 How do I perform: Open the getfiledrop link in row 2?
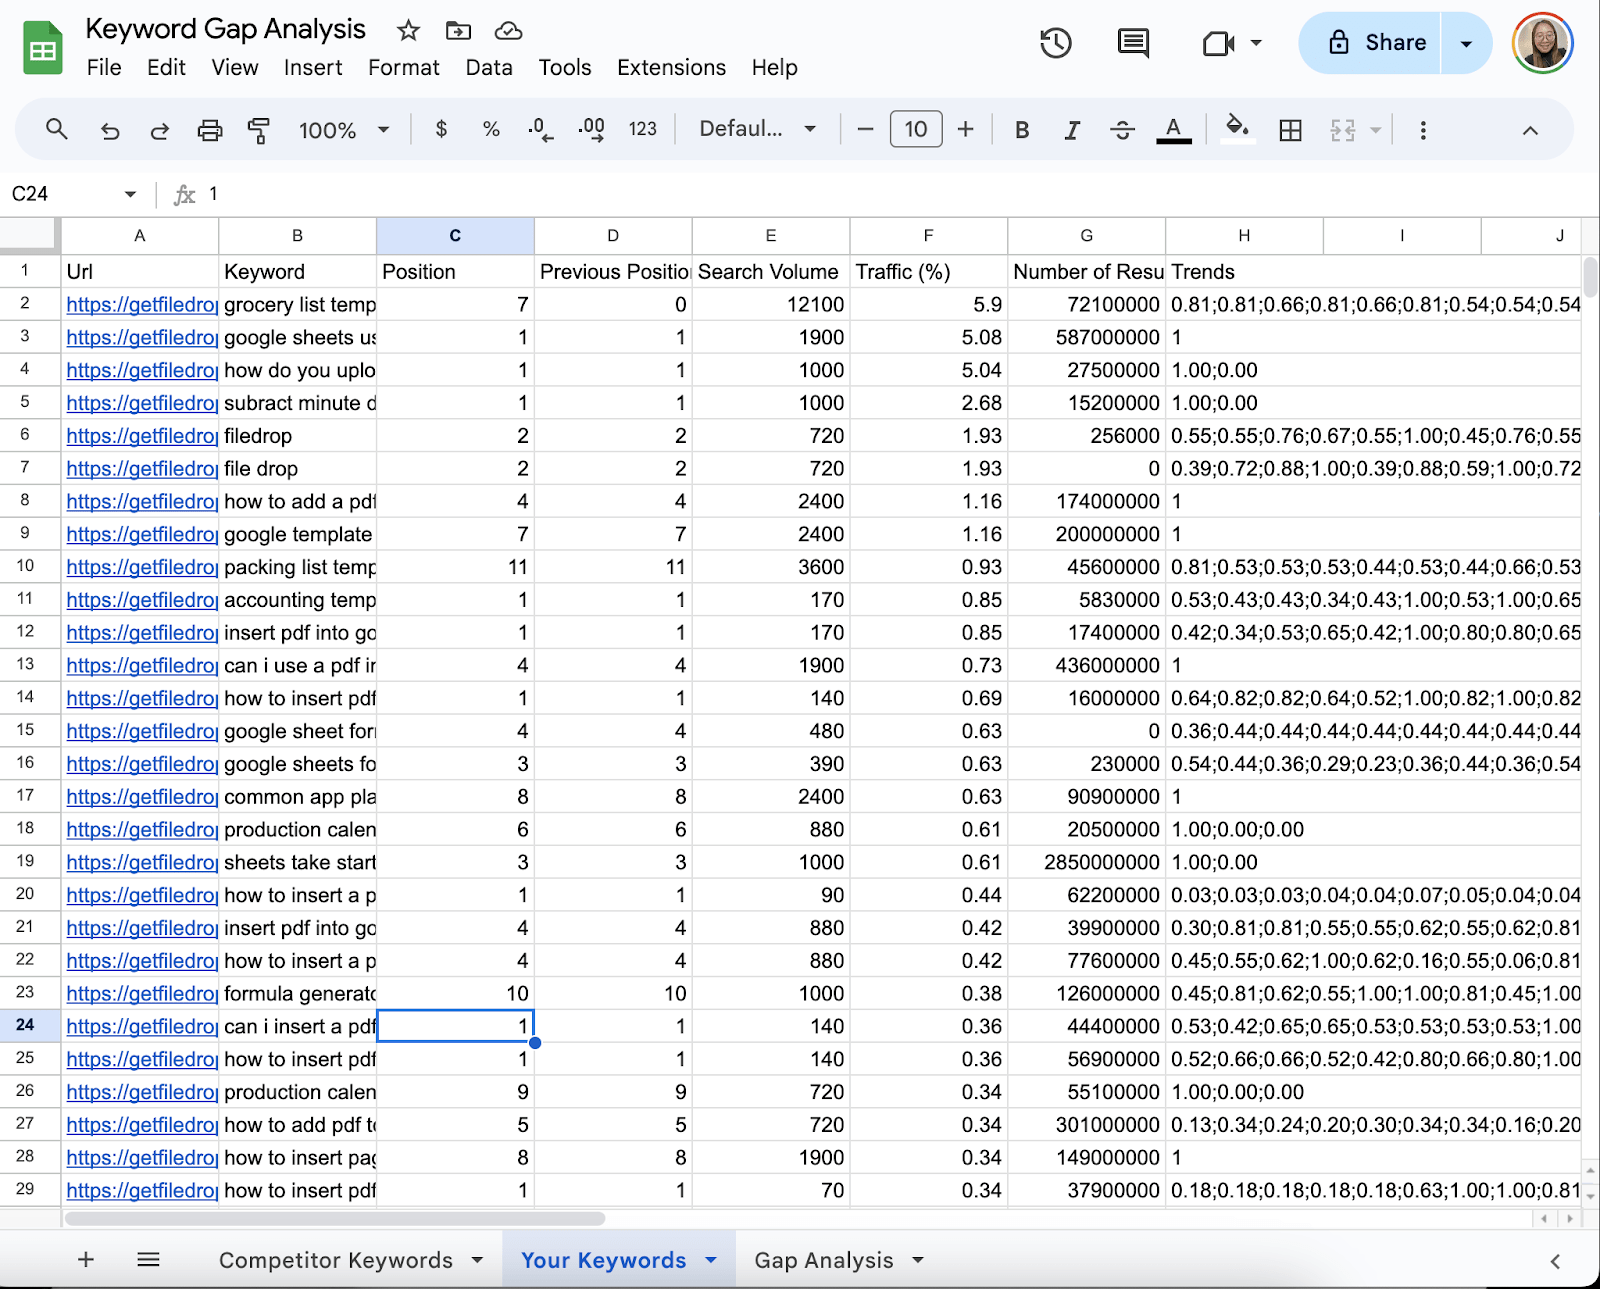click(141, 305)
